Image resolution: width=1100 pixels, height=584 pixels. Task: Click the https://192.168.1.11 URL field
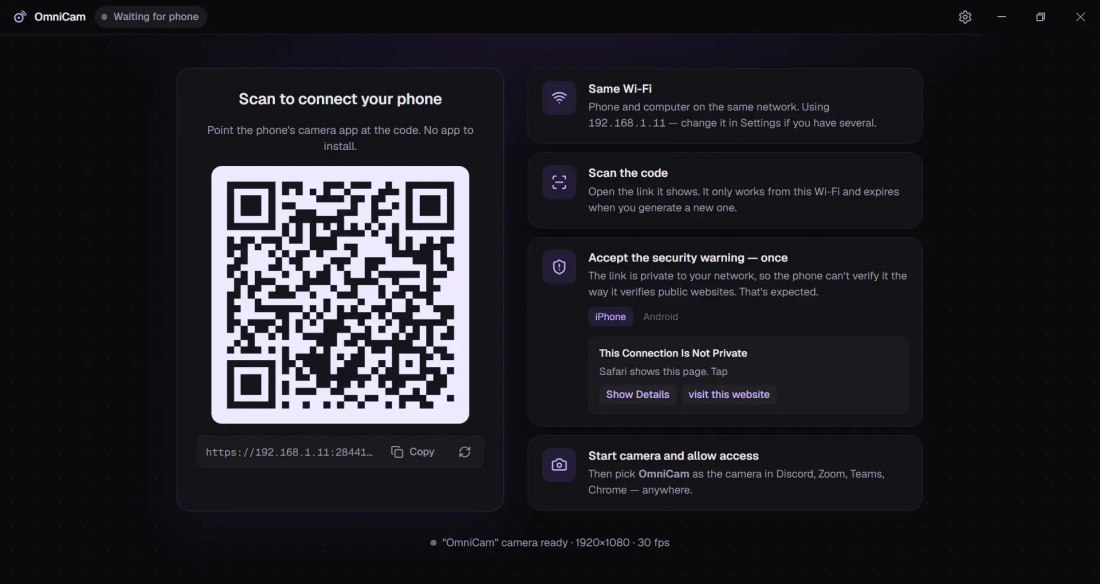[289, 452]
